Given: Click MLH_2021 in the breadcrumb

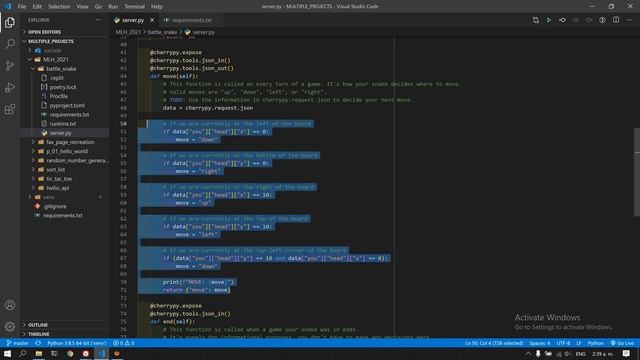Looking at the screenshot, I should (128, 32).
